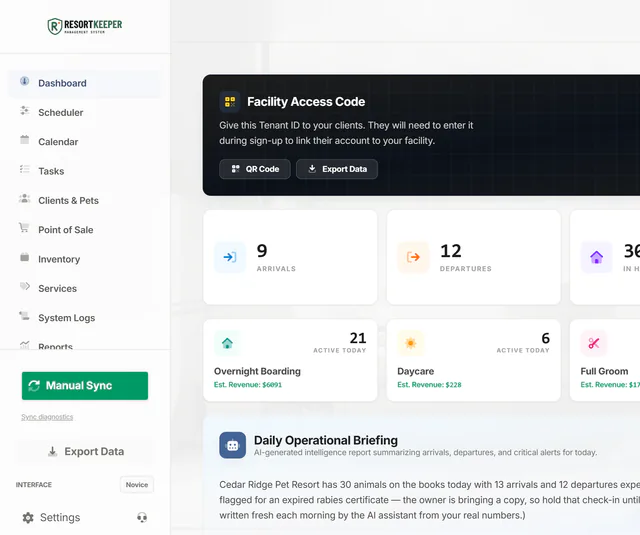This screenshot has width=640, height=535.
Task: View System Logs
Action: [x=85, y=318]
